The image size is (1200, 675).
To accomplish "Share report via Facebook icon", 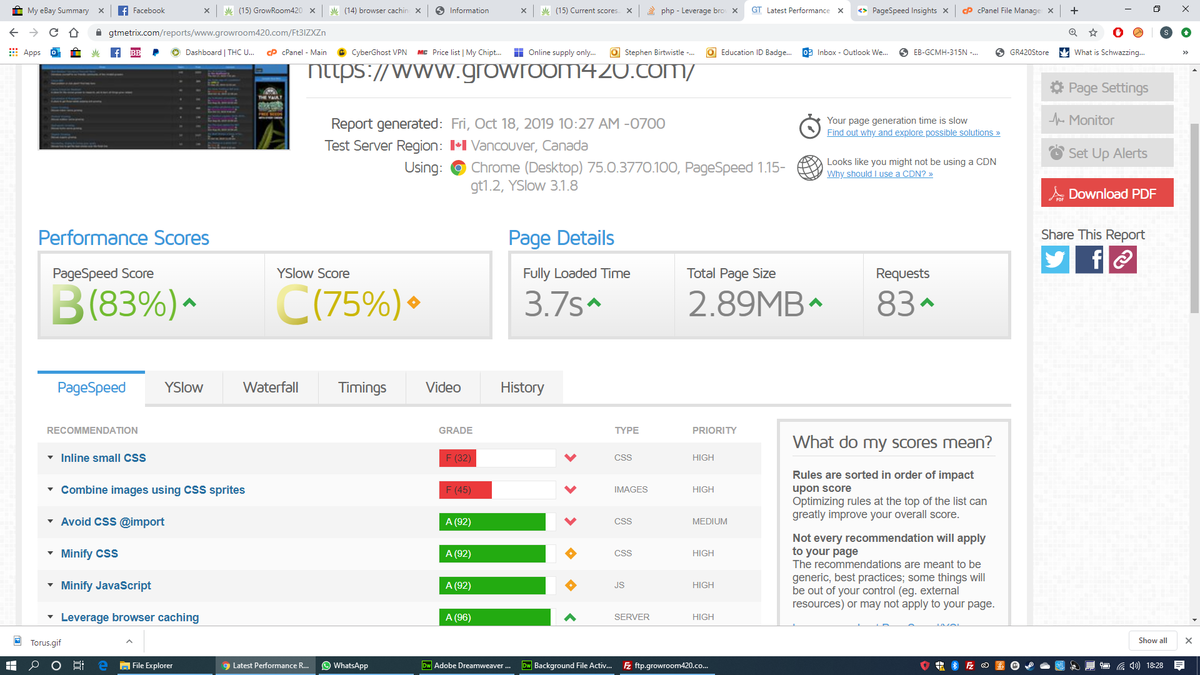I will click(1089, 260).
